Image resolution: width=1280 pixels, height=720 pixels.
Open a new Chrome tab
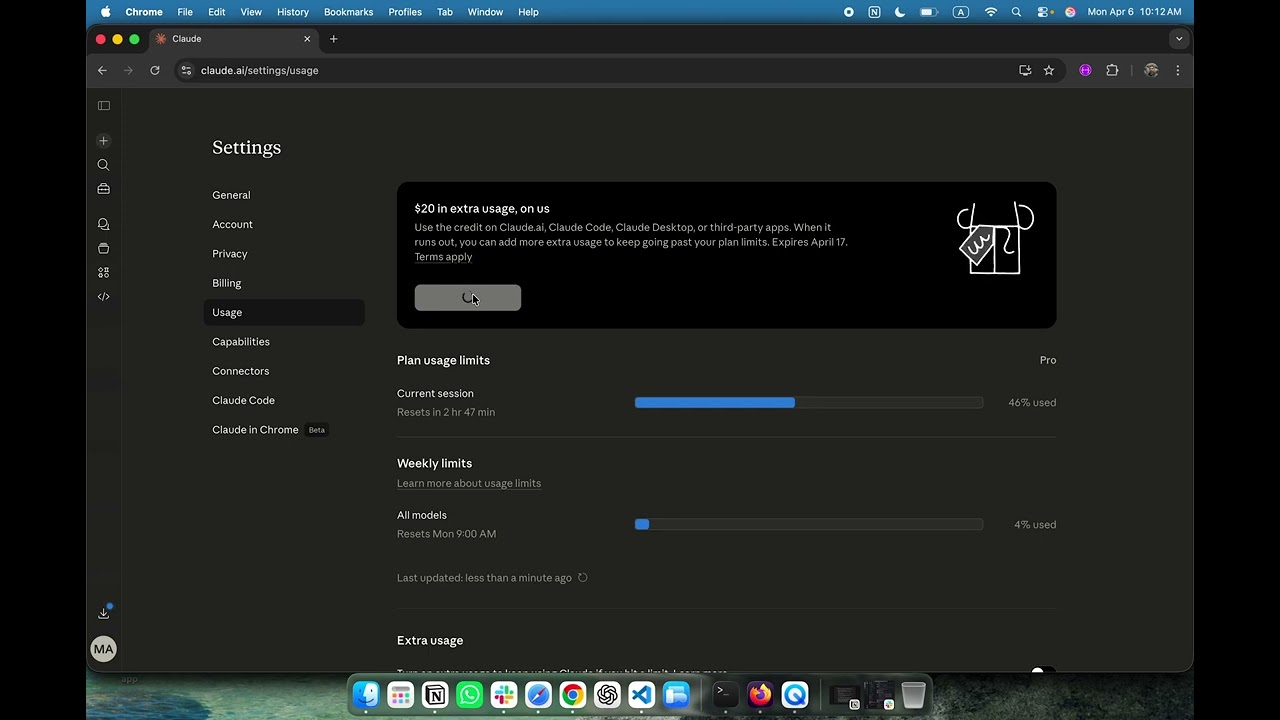click(334, 39)
